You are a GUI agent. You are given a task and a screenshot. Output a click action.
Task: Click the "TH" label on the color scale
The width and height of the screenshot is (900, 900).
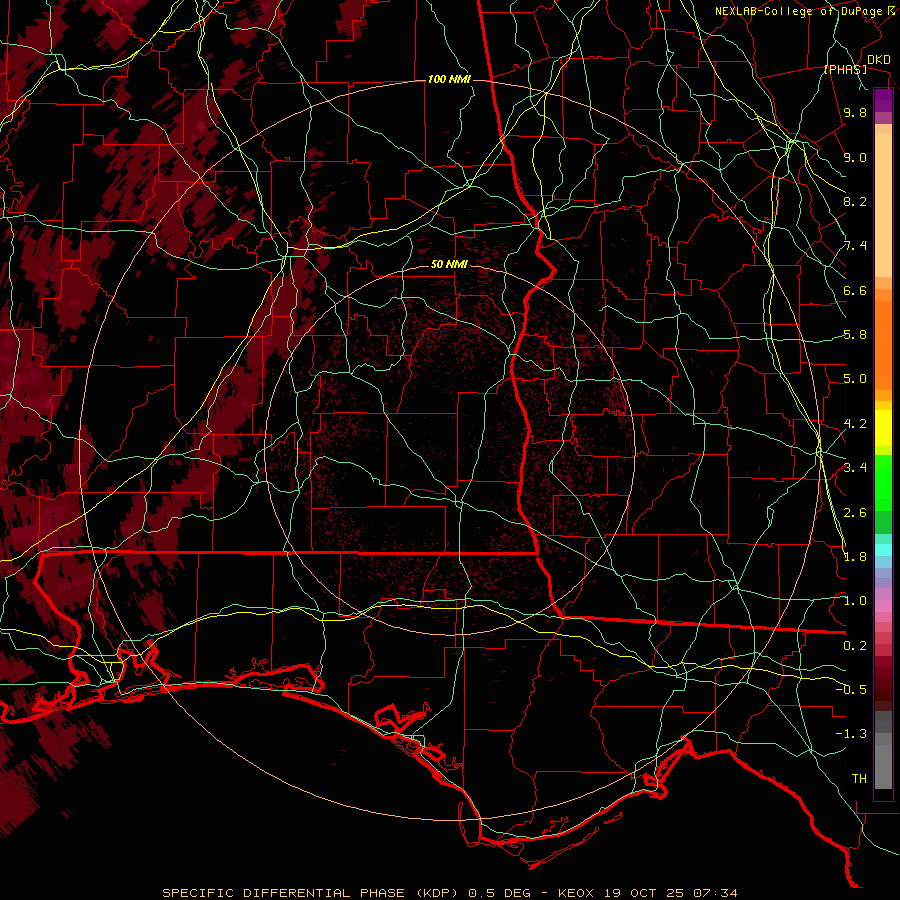[x=859, y=779]
